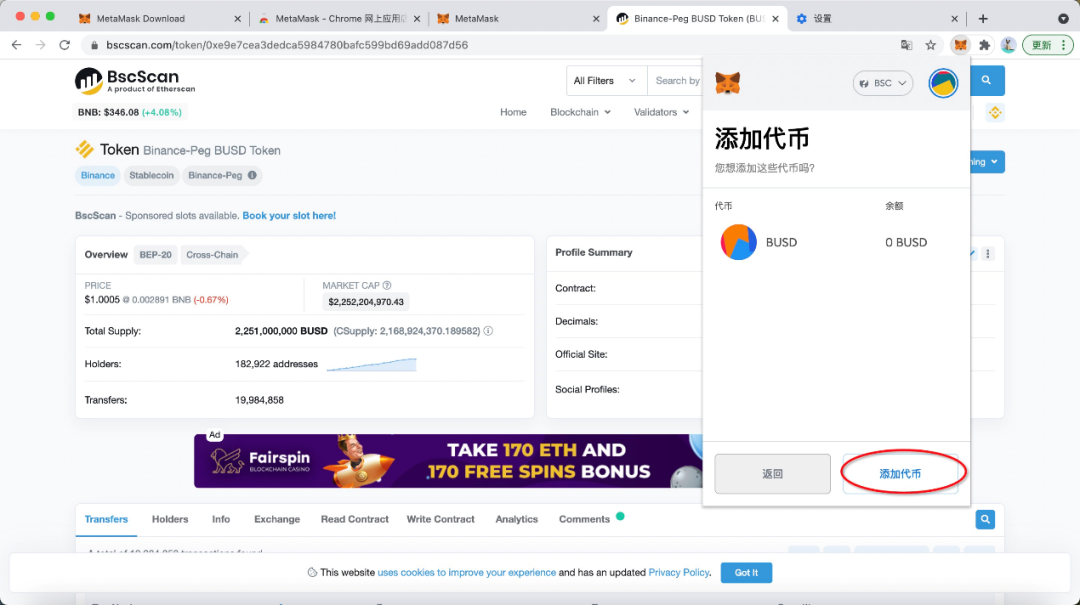Click the Binance tag
1080x605 pixels.
pos(98,175)
